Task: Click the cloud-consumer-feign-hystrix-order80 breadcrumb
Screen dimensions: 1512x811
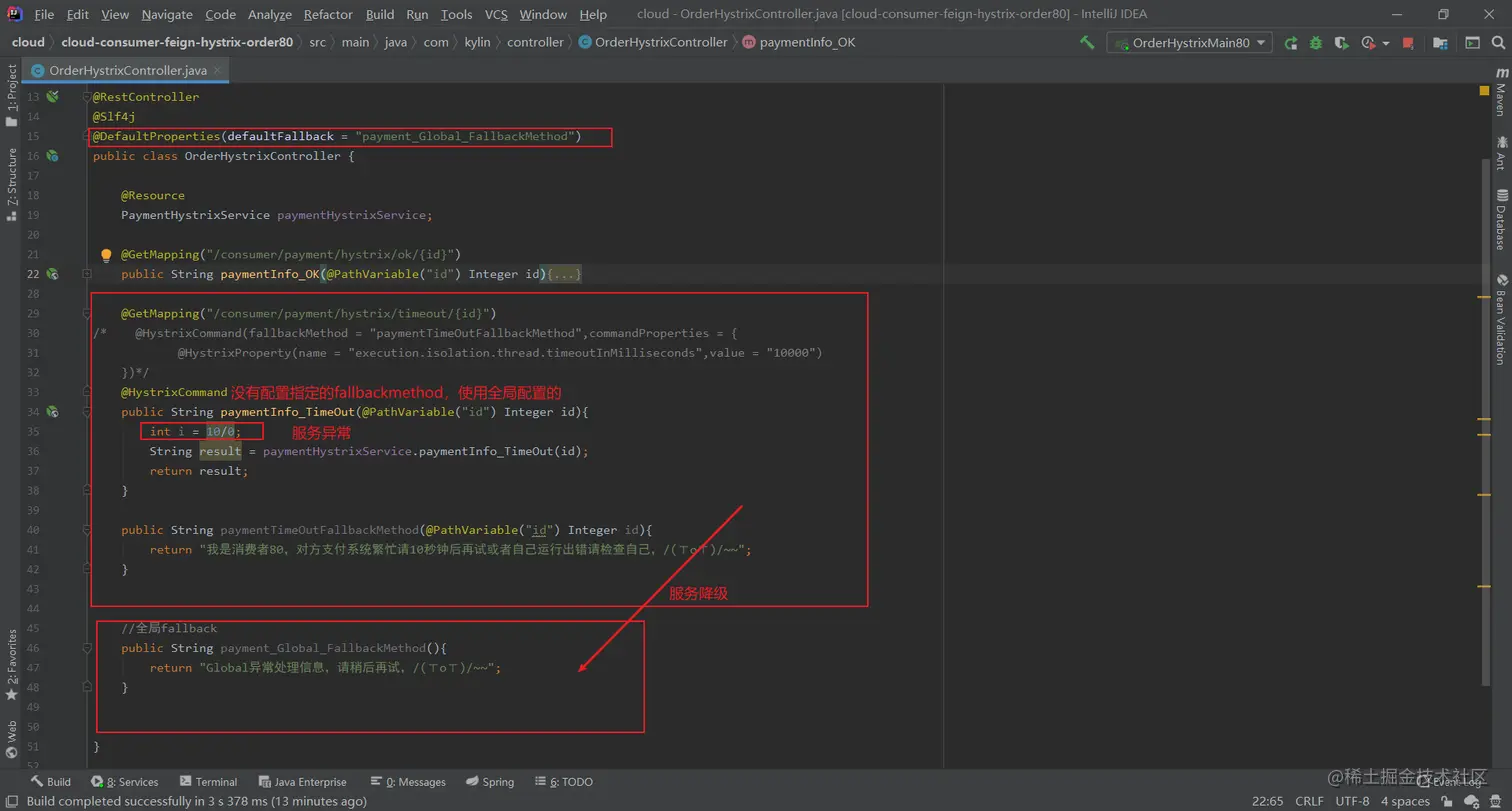Action: click(x=177, y=42)
